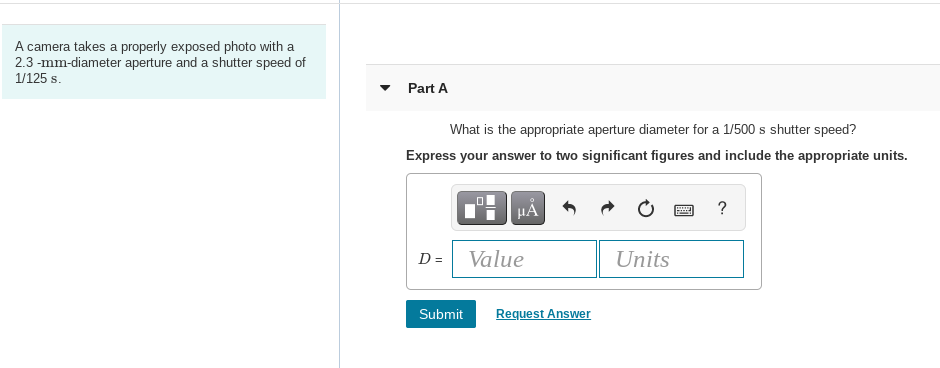Screen dimensions: 940x368
Task: Click the camera problem statement box
Action: pyautogui.click(x=164, y=62)
